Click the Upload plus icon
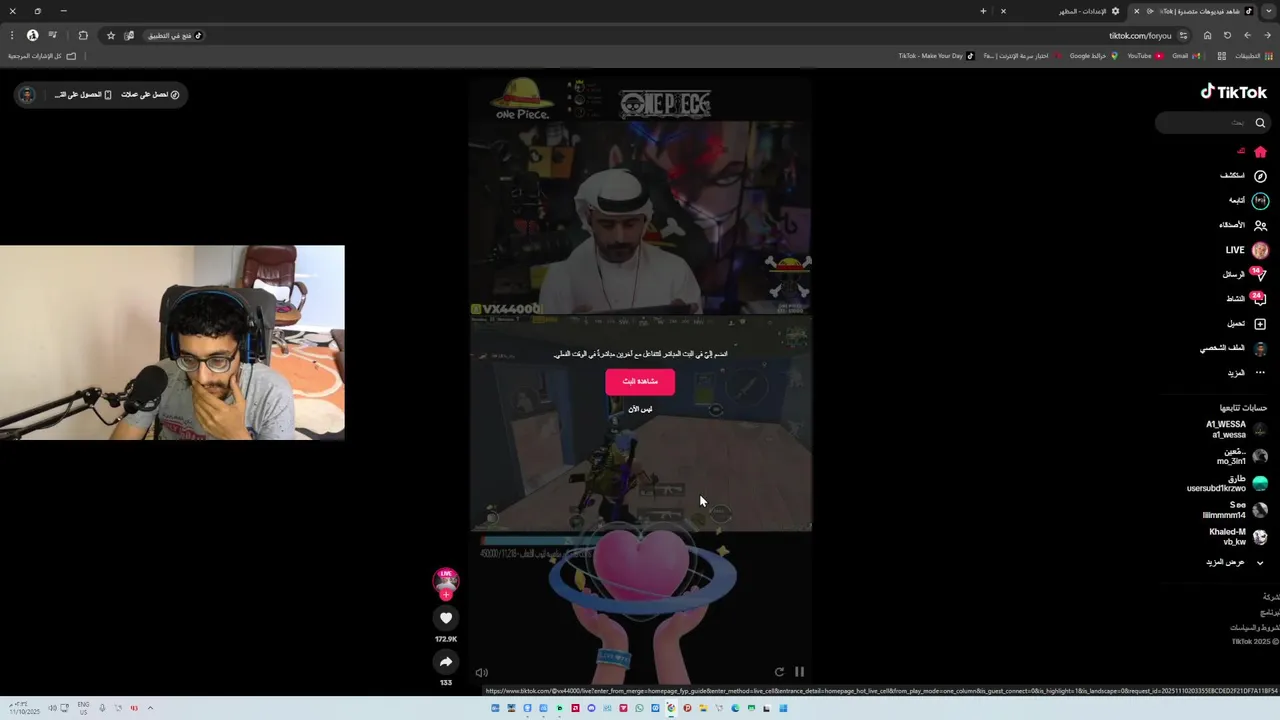The image size is (1280, 720). pos(1260,324)
